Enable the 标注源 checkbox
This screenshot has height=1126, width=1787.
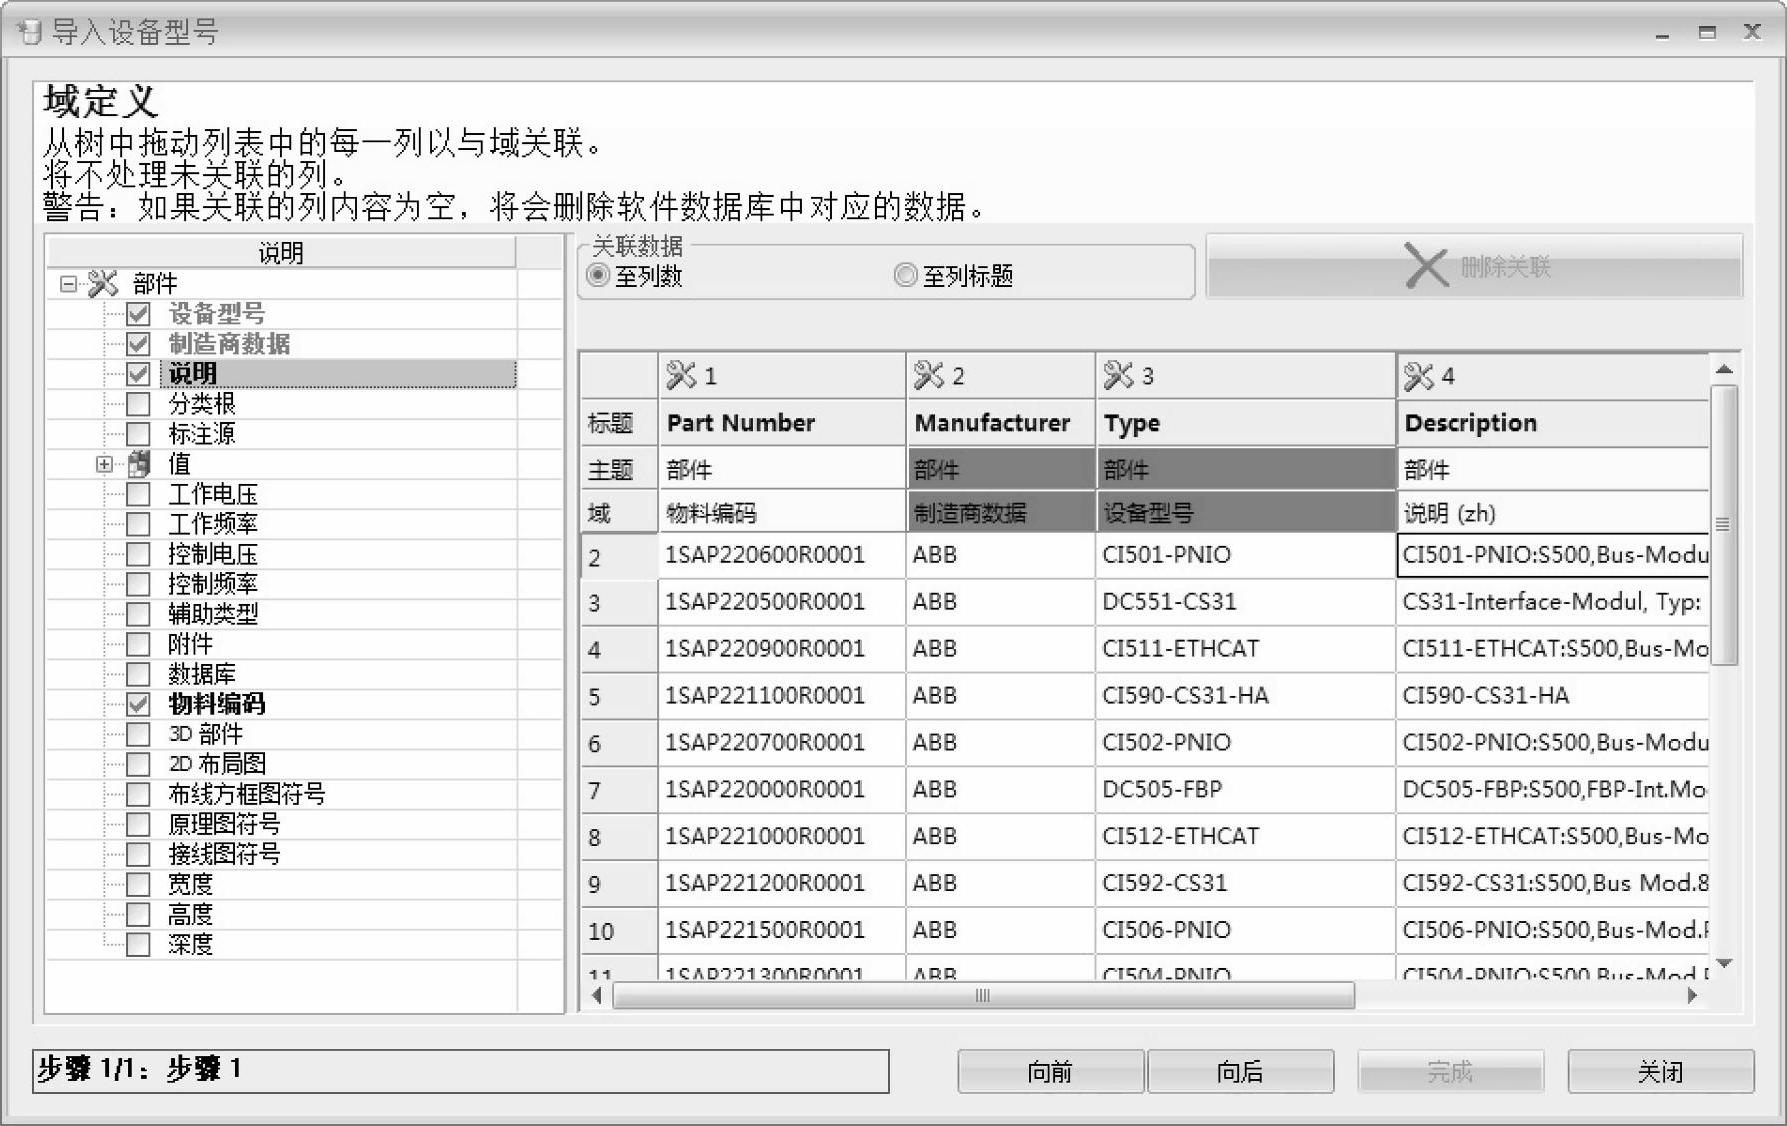[x=138, y=434]
